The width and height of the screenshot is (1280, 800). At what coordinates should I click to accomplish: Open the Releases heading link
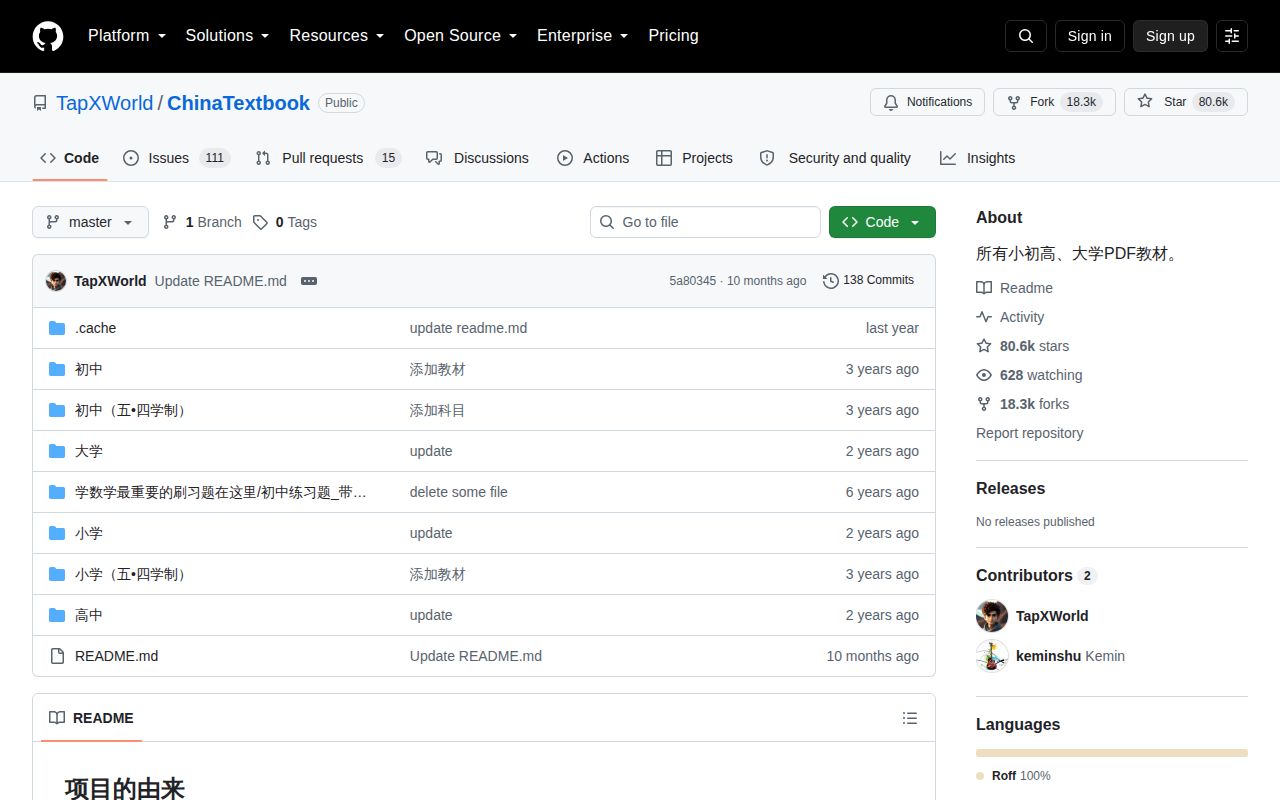[1010, 488]
